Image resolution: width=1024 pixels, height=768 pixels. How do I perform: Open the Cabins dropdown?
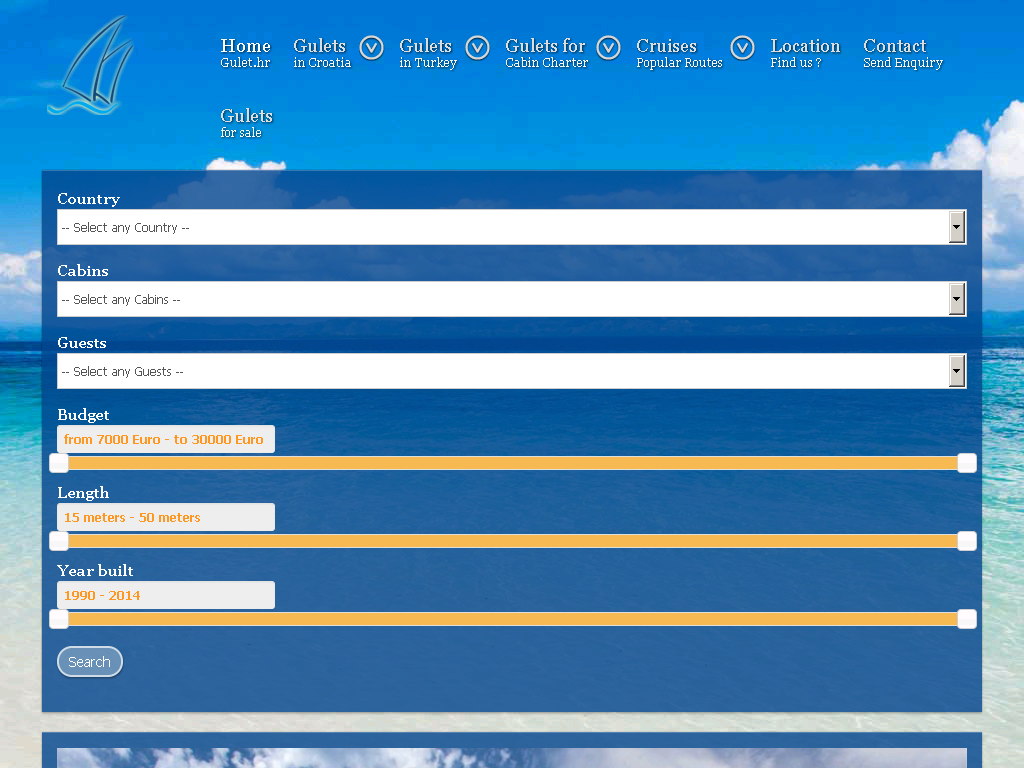[511, 299]
